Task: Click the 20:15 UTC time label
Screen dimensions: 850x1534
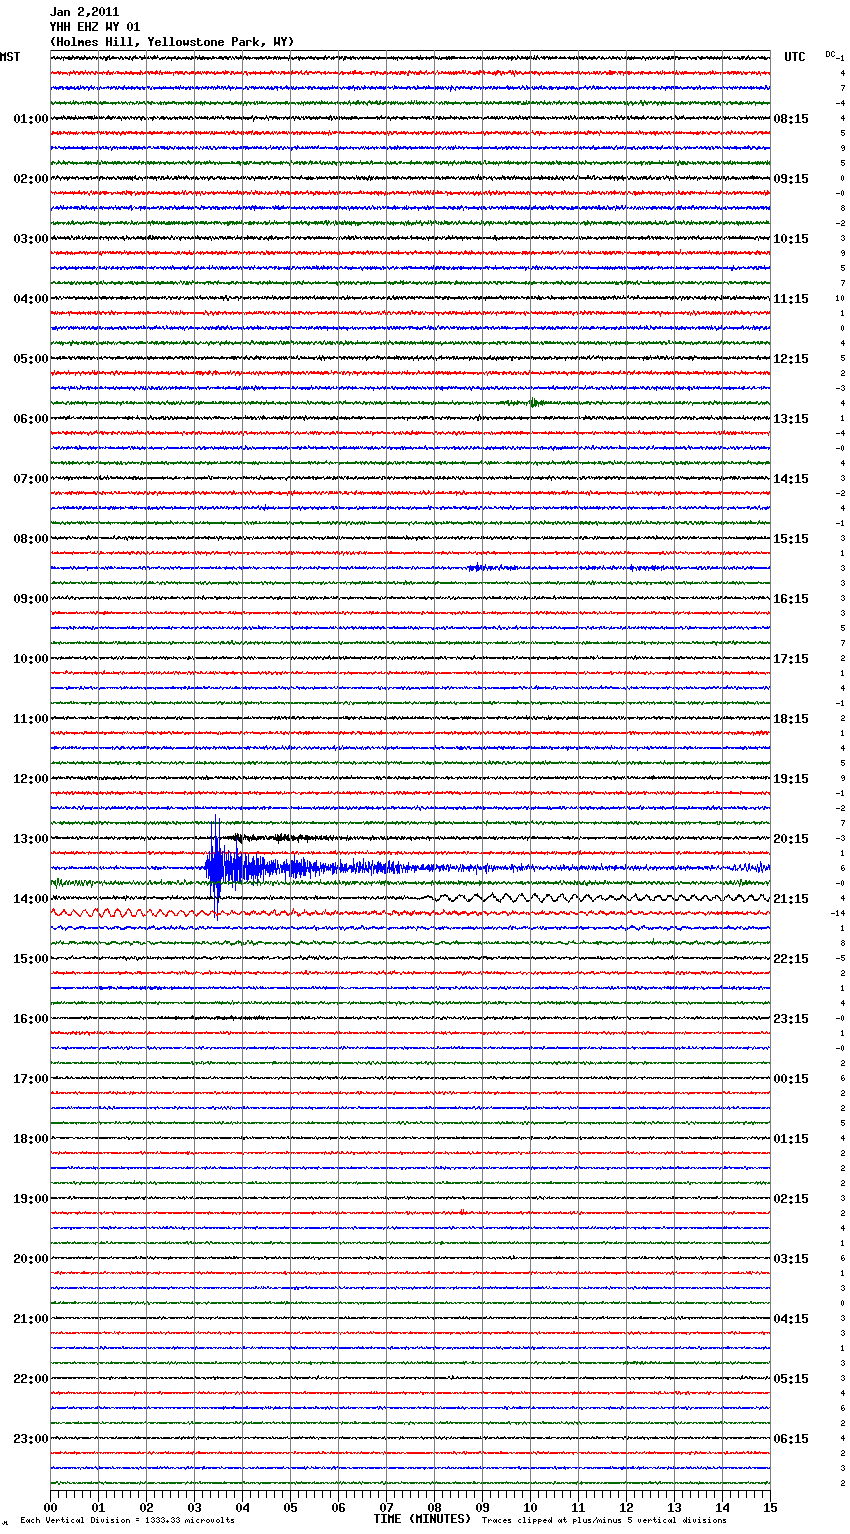Action: coord(791,839)
